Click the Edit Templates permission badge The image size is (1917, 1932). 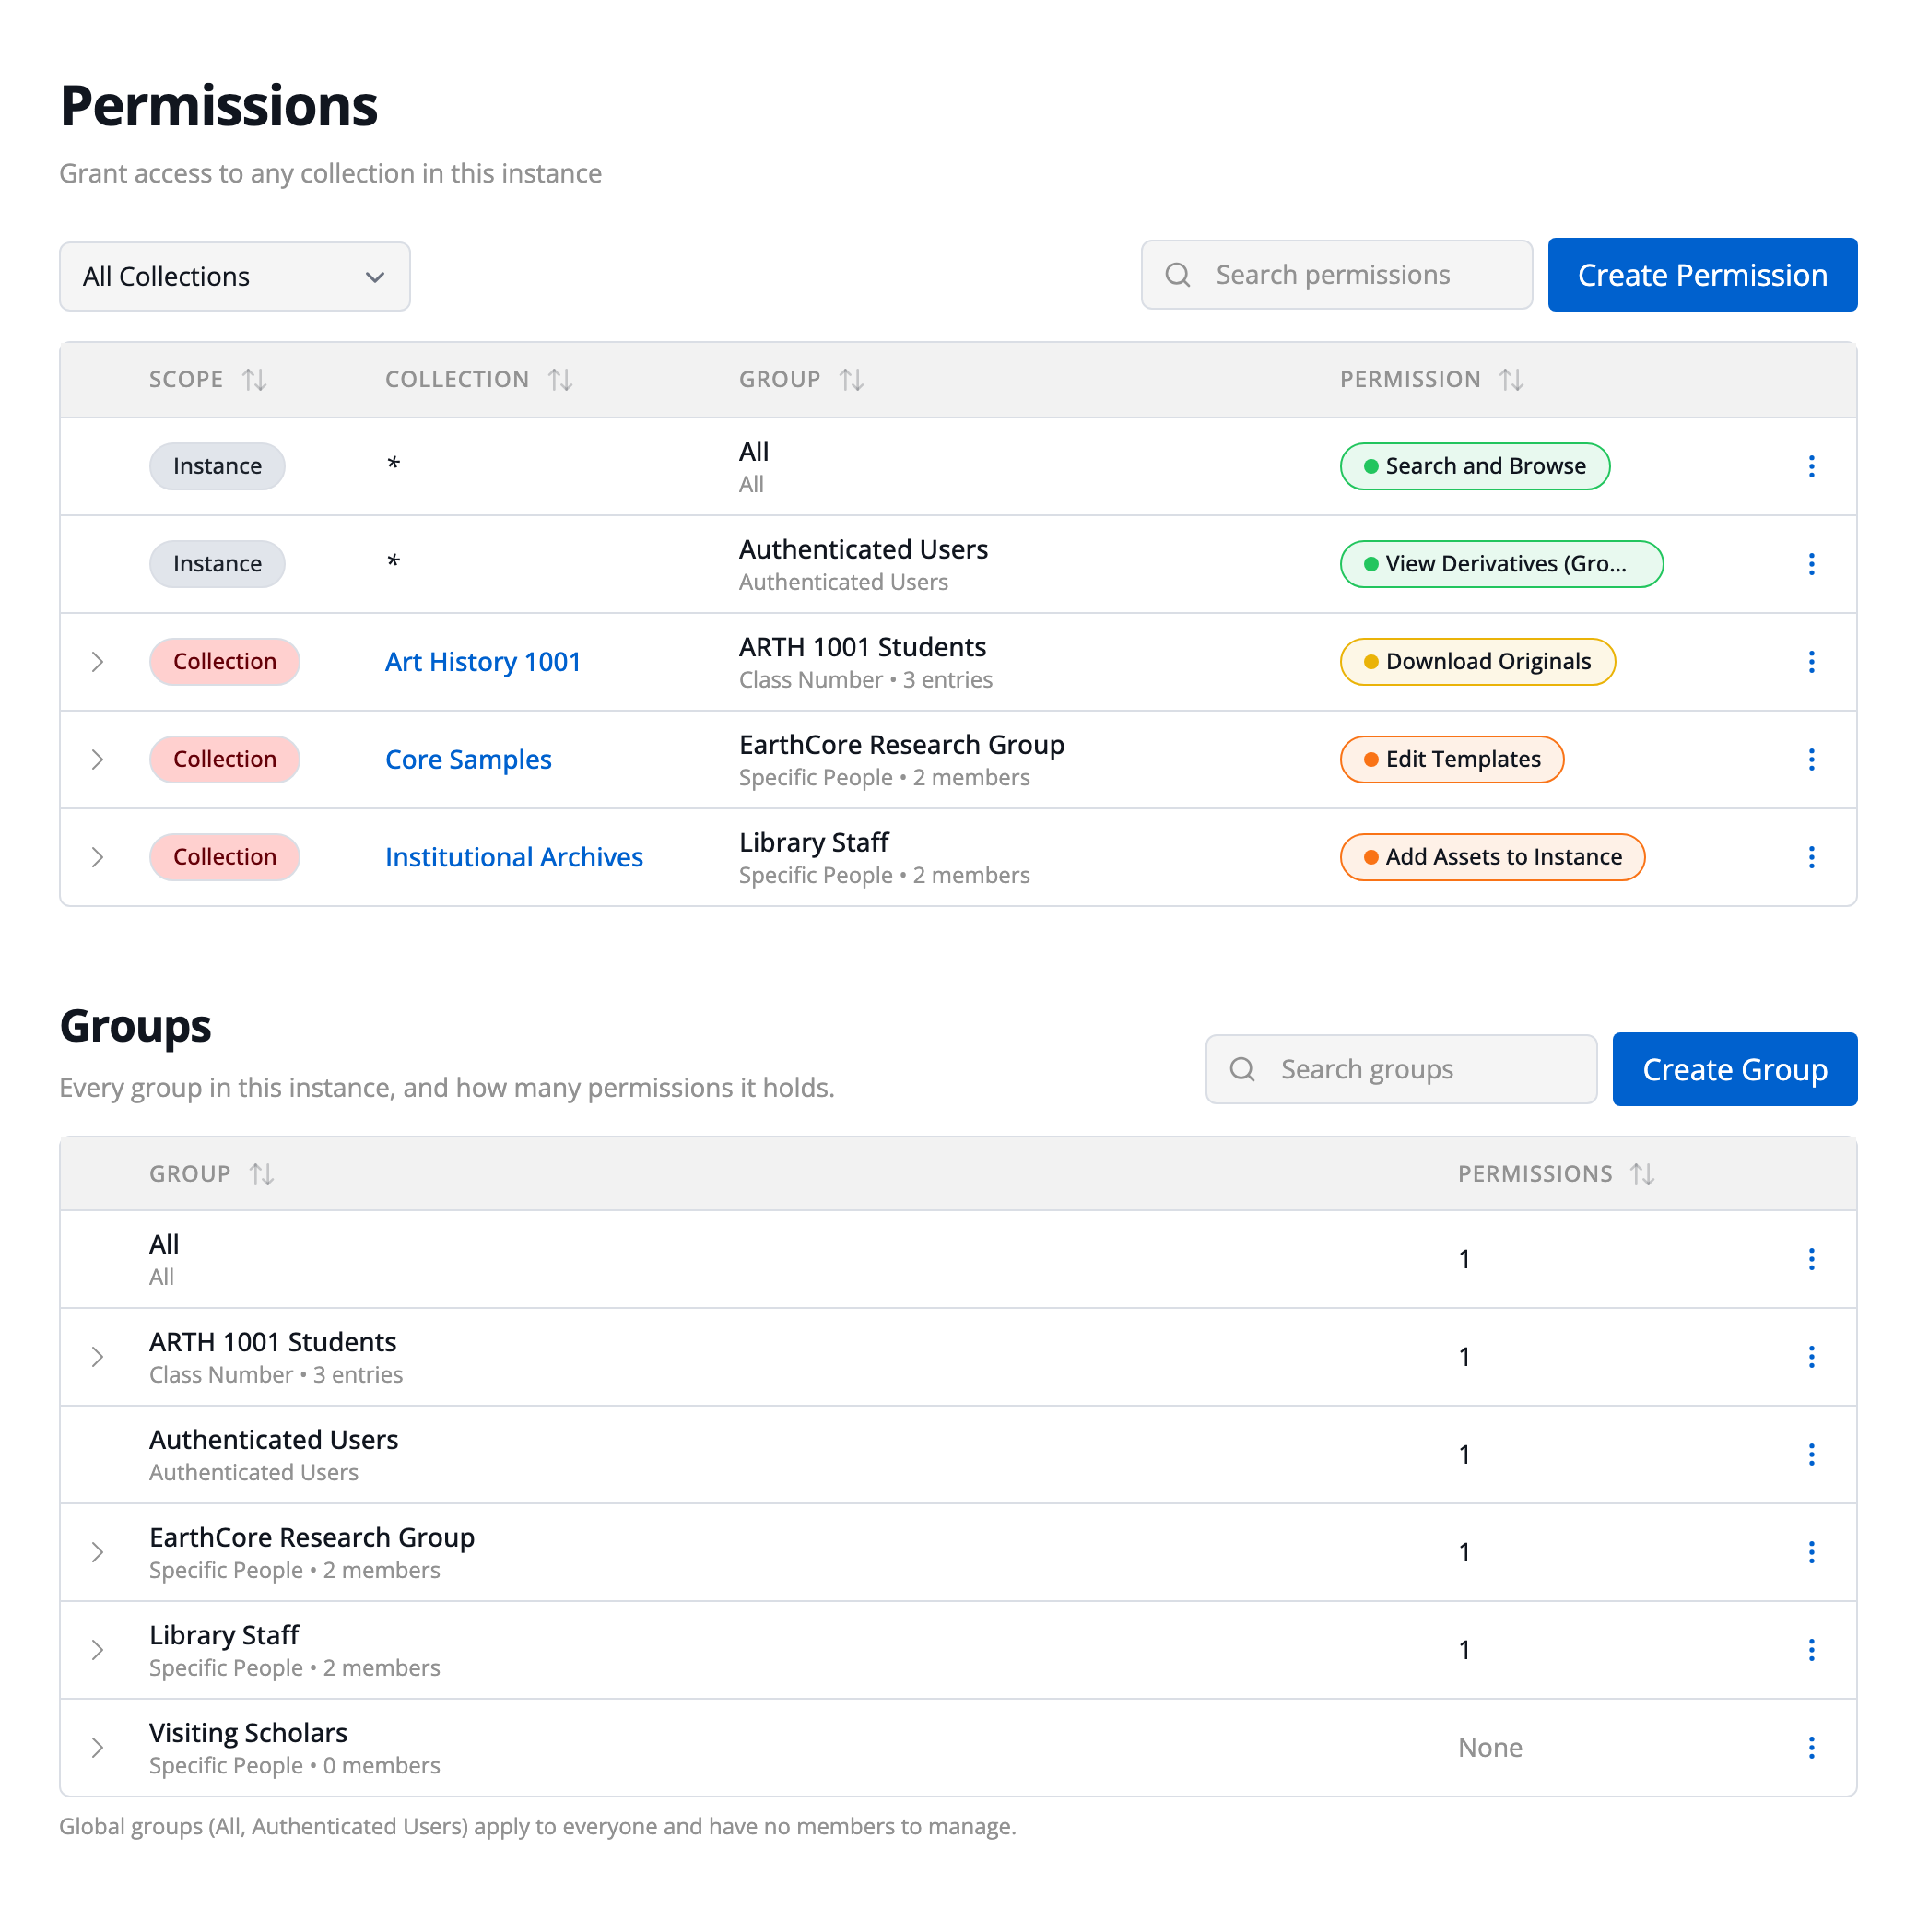tap(1452, 760)
